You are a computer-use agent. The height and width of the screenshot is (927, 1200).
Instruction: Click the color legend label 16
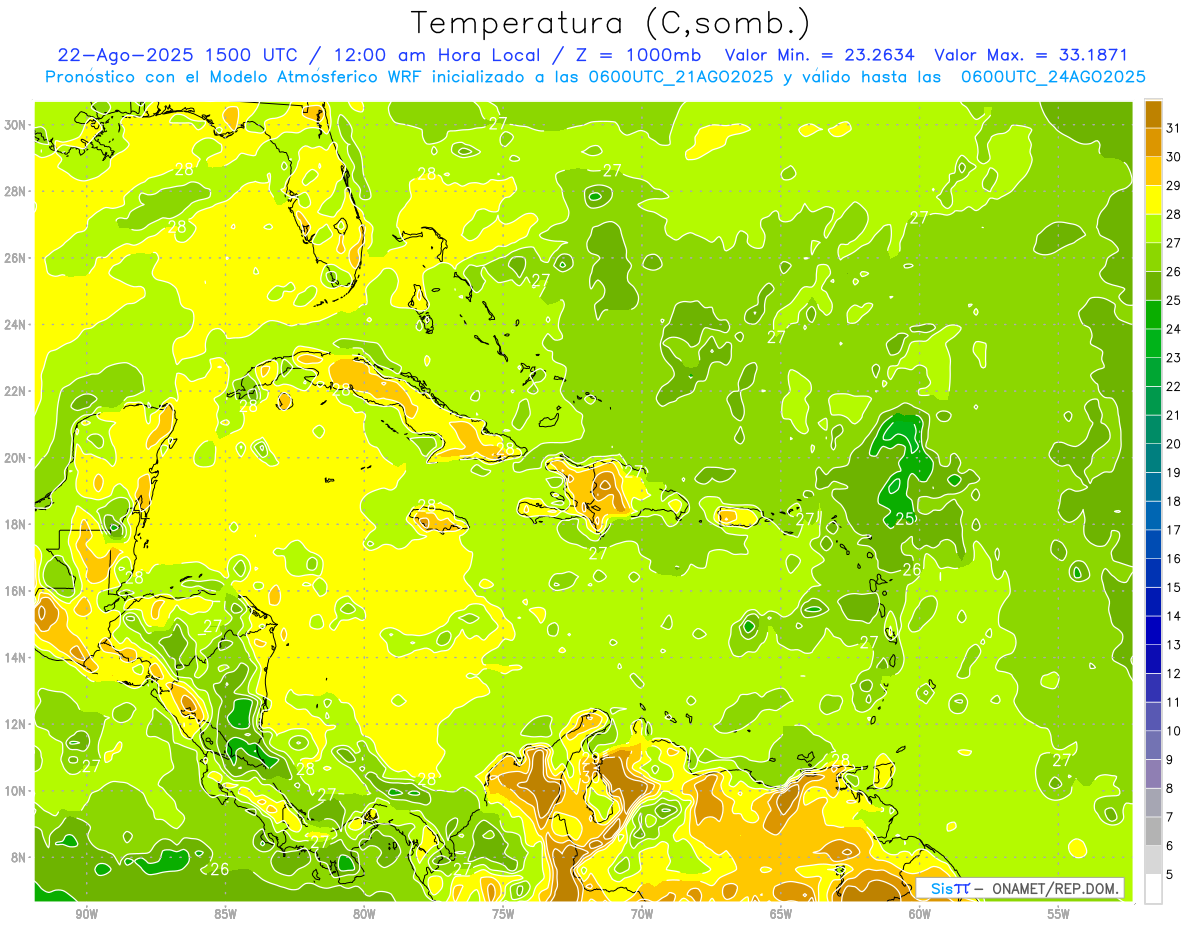pos(1173,558)
